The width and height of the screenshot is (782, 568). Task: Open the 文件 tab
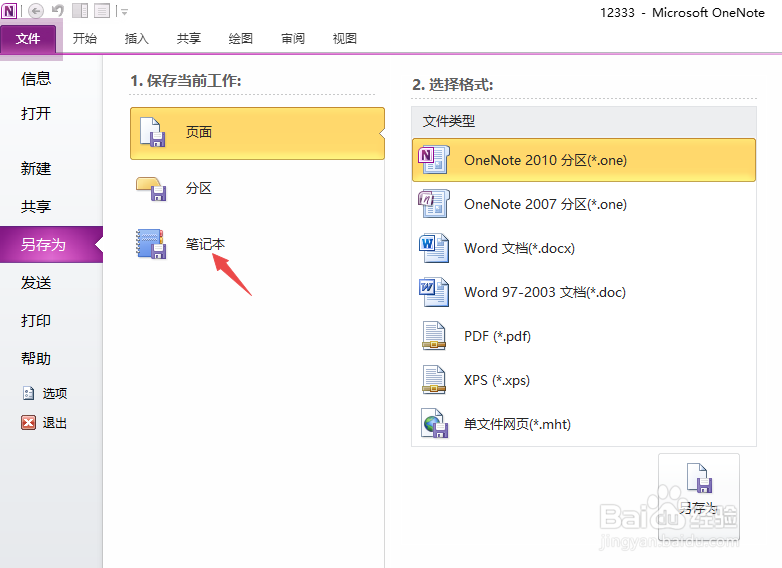point(28,38)
